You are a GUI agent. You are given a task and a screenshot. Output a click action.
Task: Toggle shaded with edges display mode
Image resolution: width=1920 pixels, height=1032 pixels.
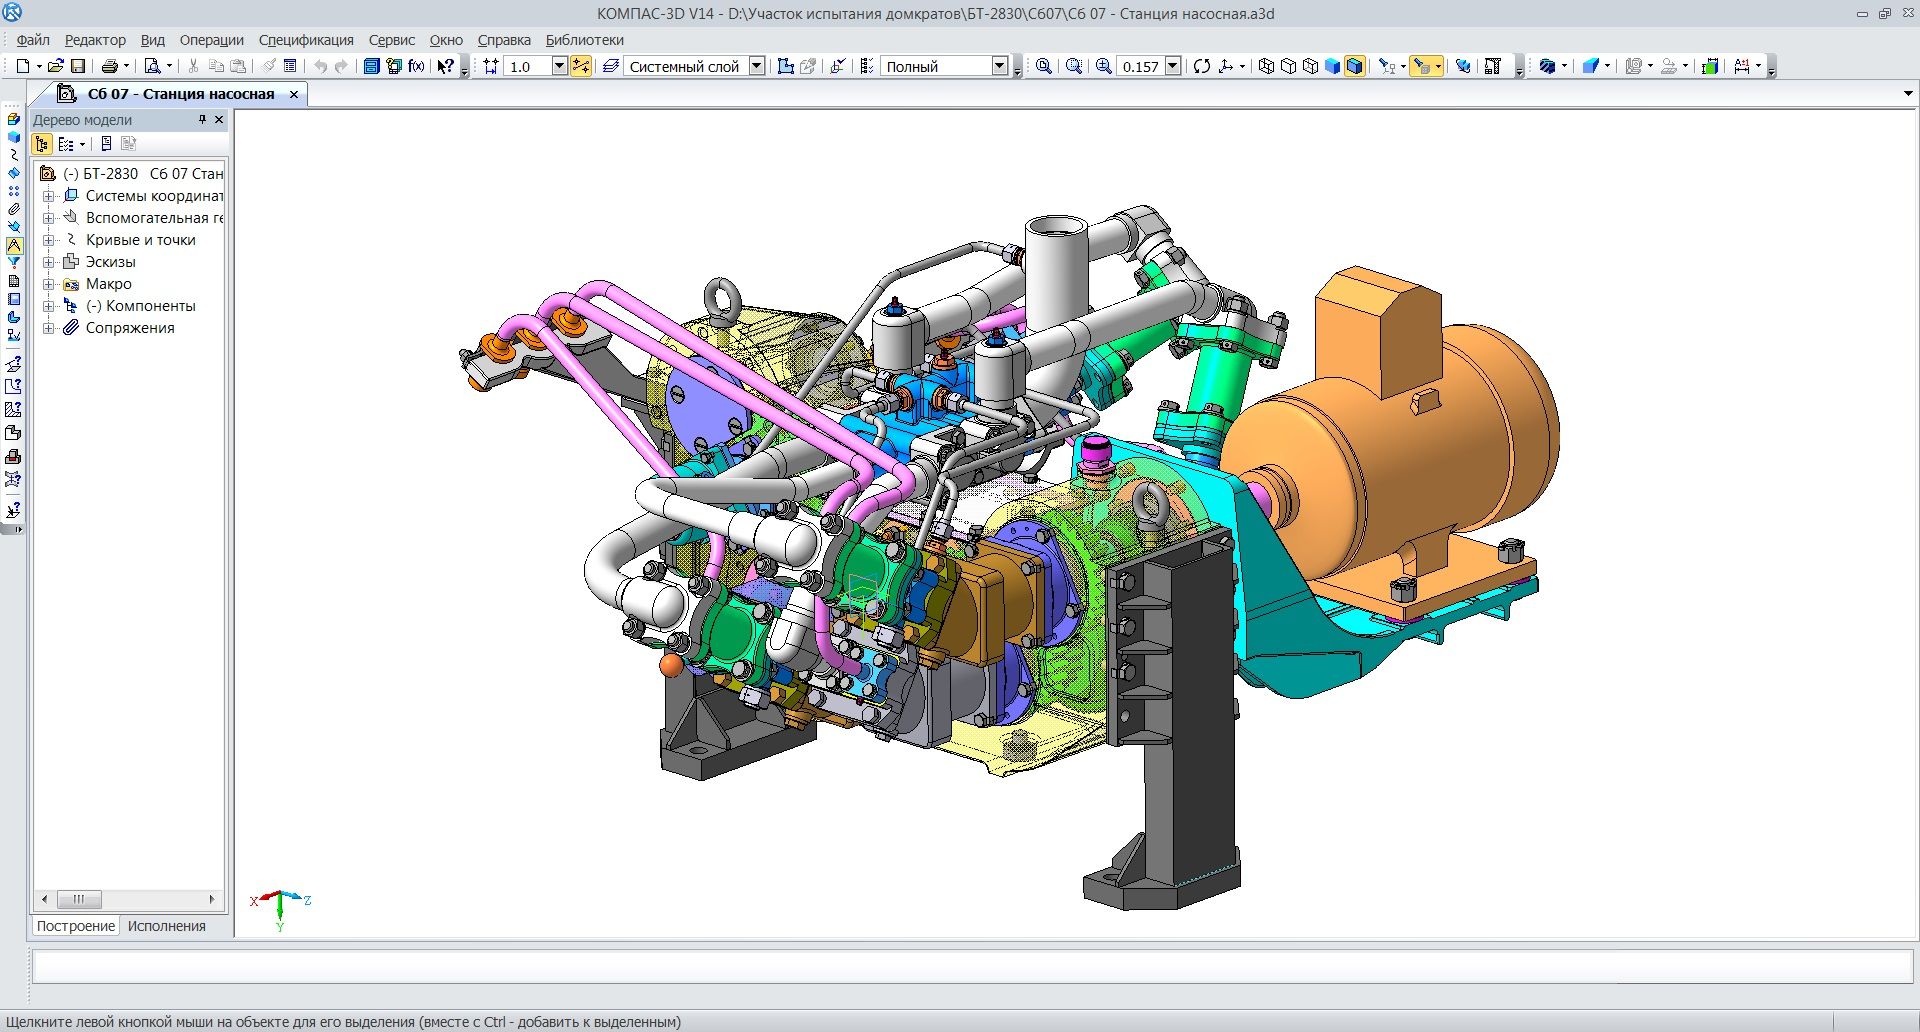coord(1354,66)
